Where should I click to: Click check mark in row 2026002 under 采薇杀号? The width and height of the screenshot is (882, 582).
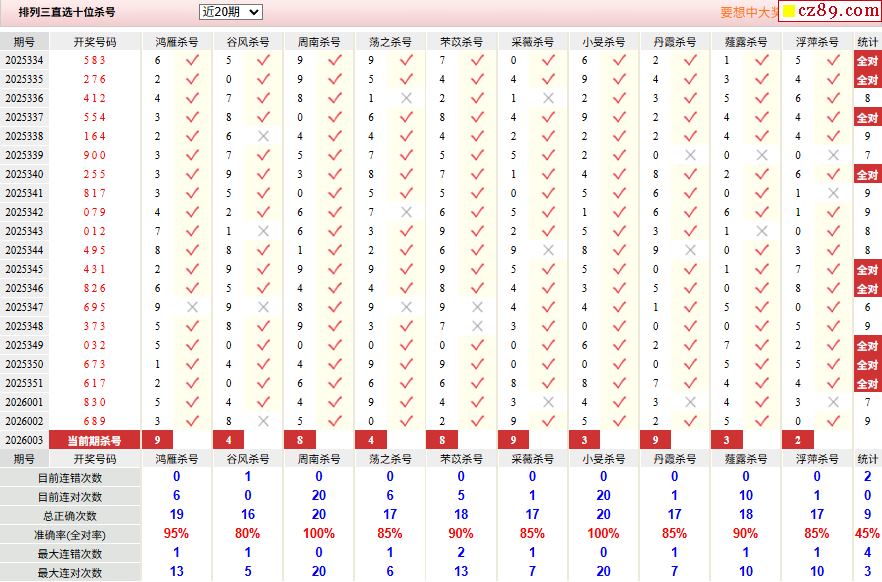point(548,421)
